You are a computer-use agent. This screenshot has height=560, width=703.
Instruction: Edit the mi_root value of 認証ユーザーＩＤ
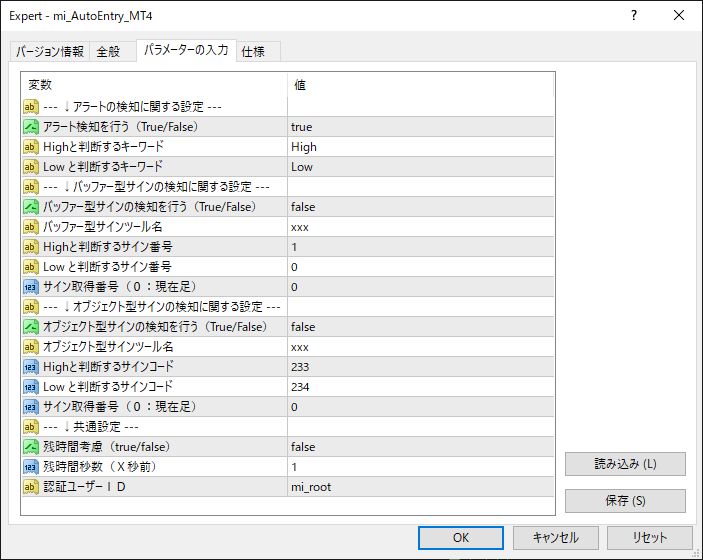click(420, 487)
